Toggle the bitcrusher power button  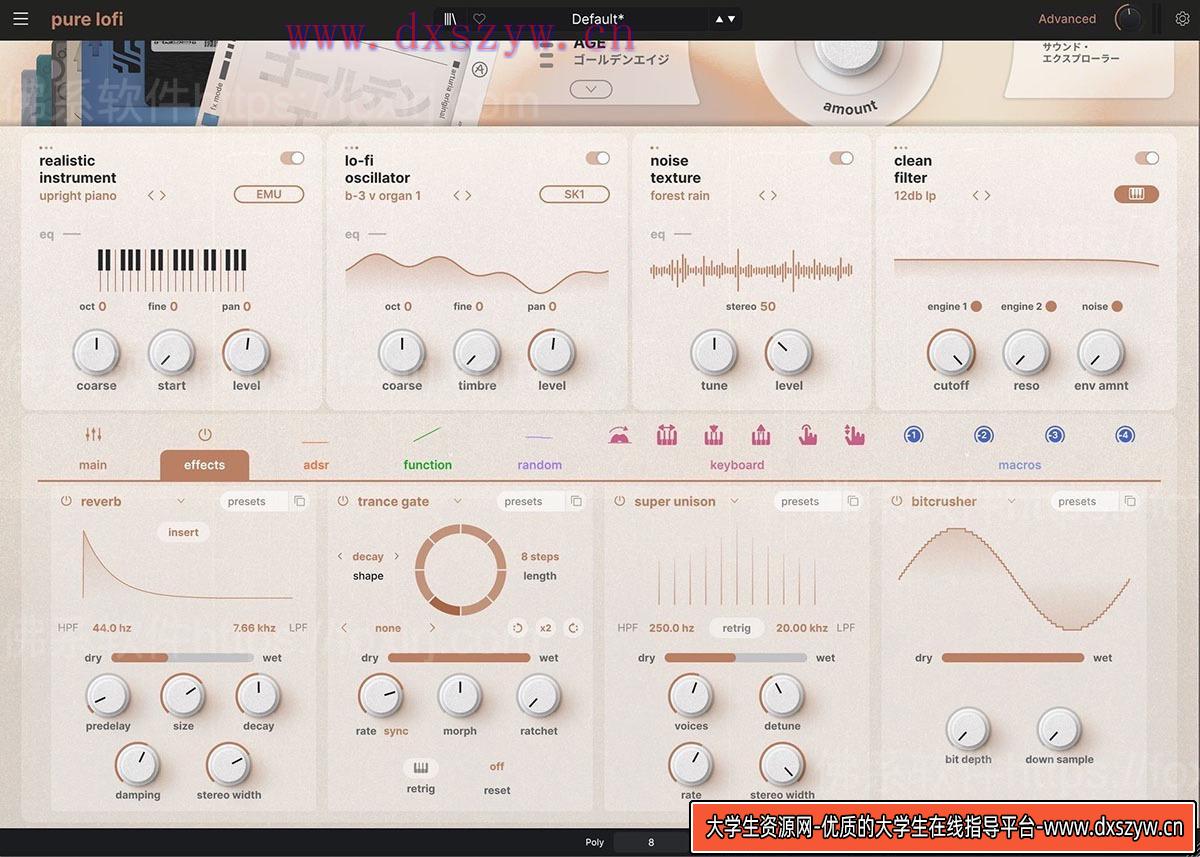click(896, 501)
